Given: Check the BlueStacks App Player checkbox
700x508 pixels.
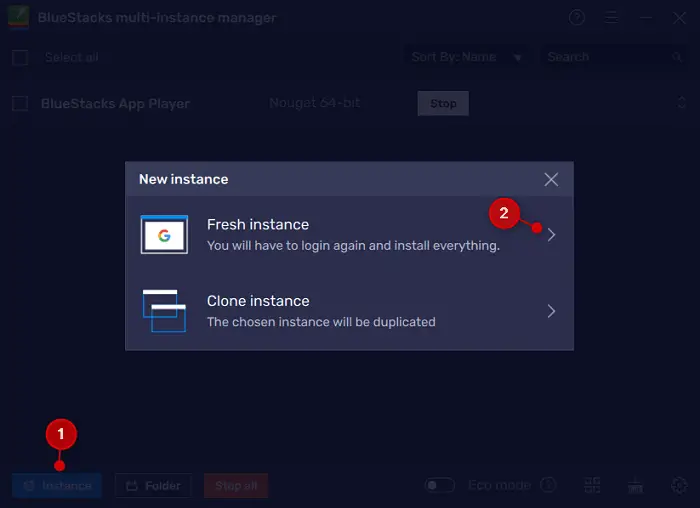Looking at the screenshot, I should (20, 104).
